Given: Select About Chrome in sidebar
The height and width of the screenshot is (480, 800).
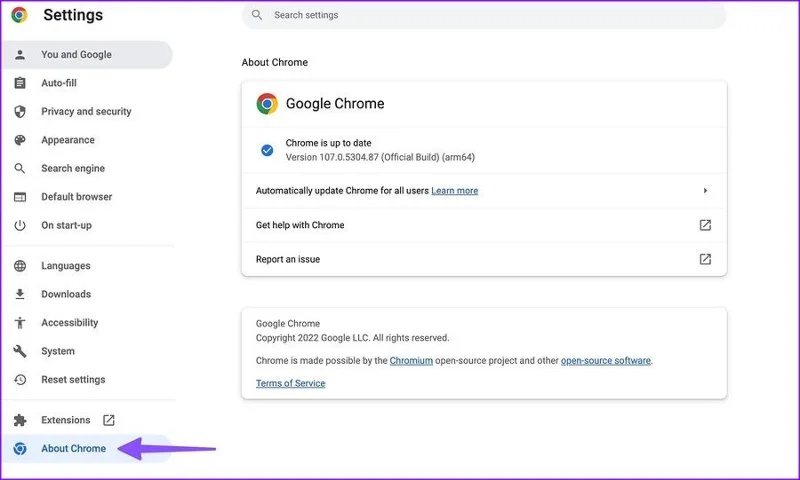Looking at the screenshot, I should click(x=87, y=448).
